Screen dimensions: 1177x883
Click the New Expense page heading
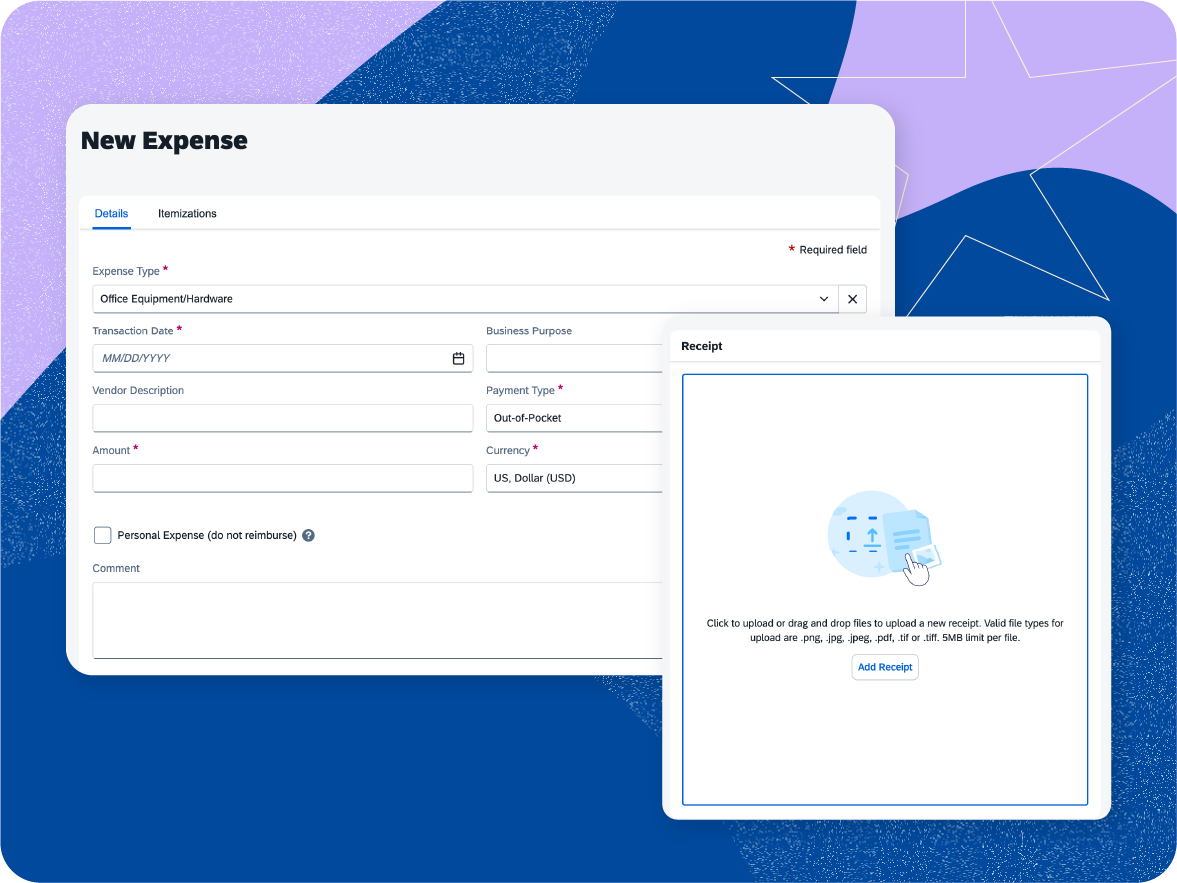pyautogui.click(x=164, y=141)
